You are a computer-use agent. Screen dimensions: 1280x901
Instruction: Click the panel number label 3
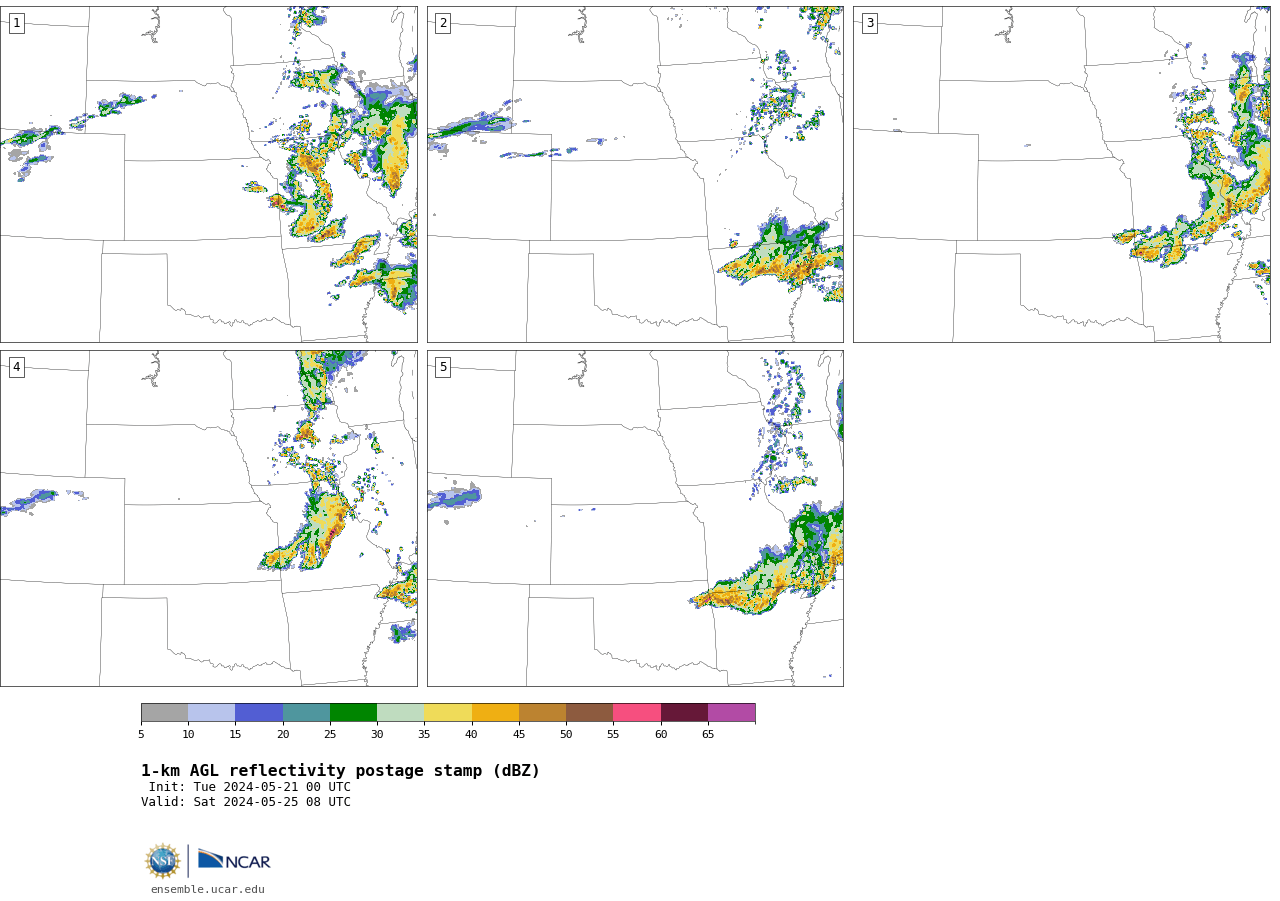[869, 23]
